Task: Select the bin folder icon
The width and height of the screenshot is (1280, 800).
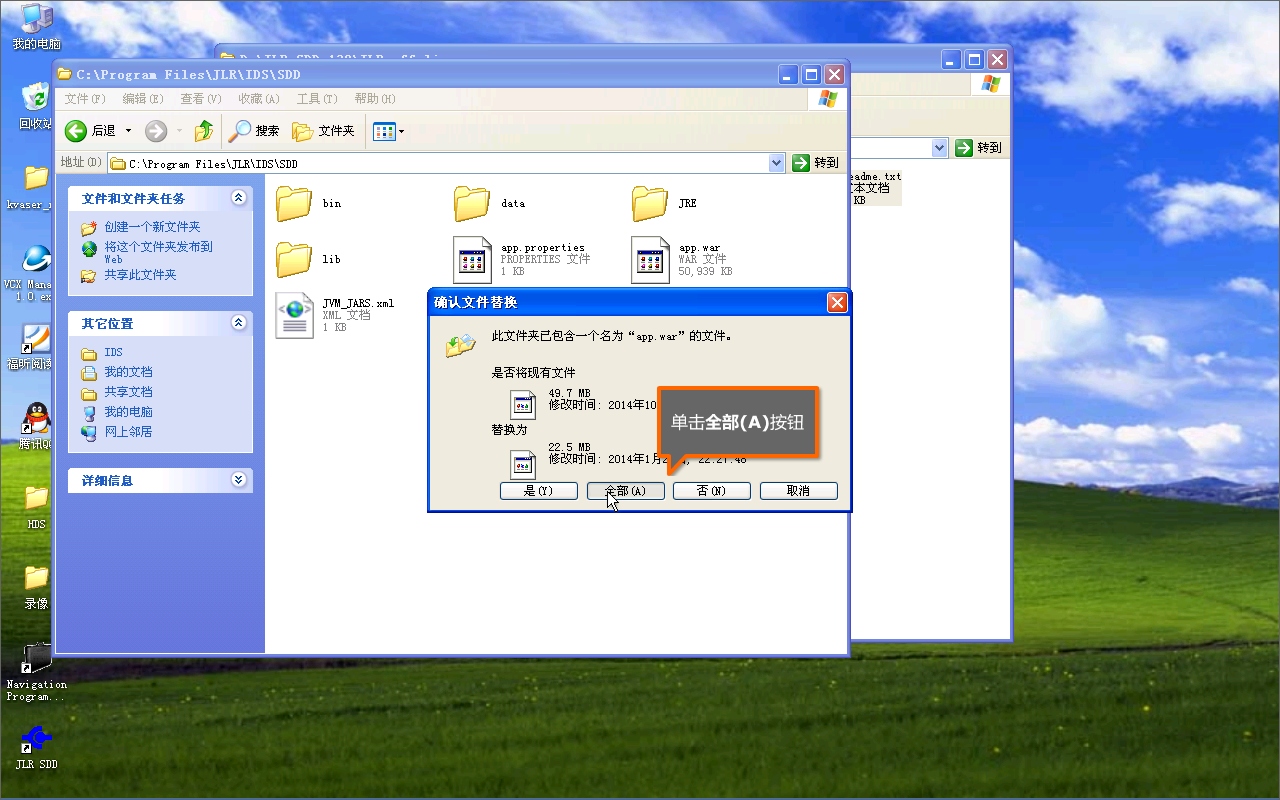Action: click(294, 203)
